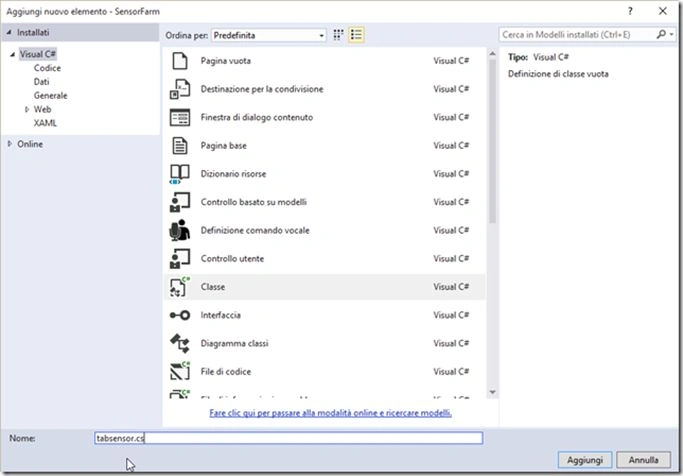
Task: Click the Definizione comando vocale icon
Action: click(179, 230)
